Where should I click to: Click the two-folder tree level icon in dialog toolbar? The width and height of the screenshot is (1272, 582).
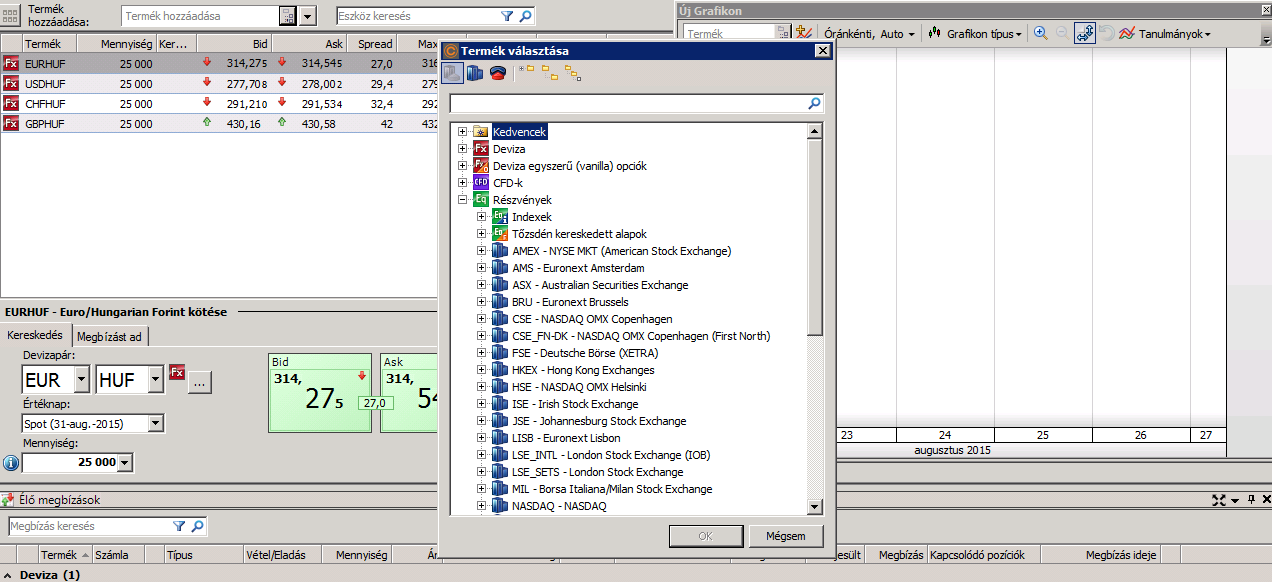point(550,72)
